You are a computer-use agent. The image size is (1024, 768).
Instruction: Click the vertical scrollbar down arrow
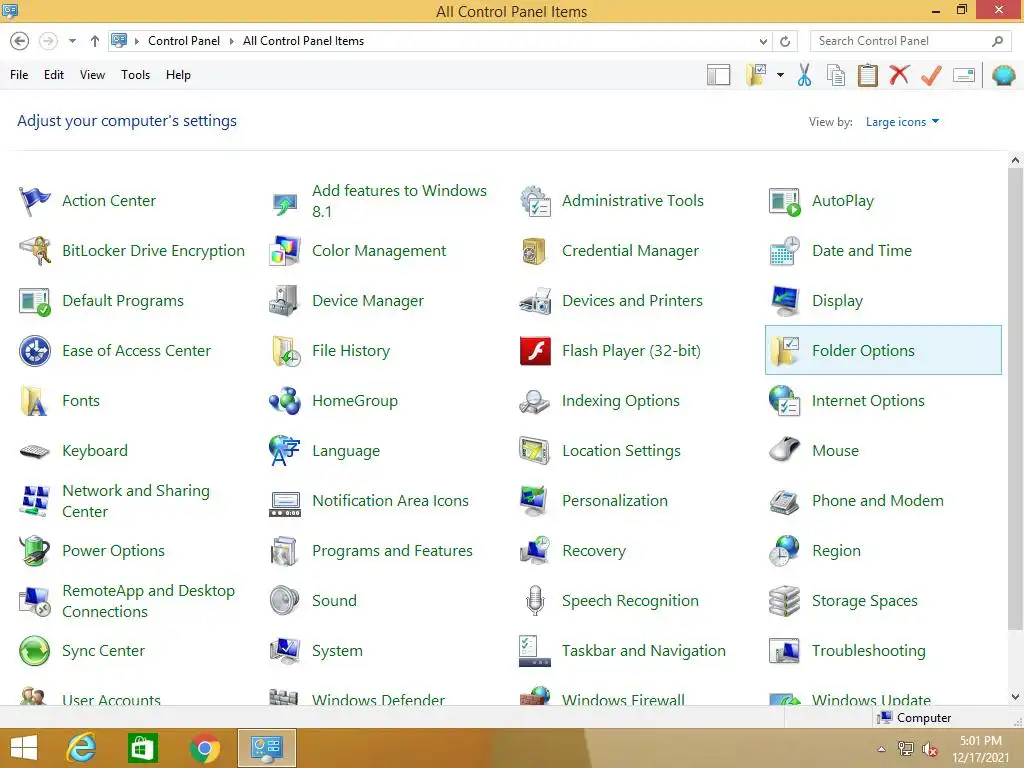(x=1016, y=697)
